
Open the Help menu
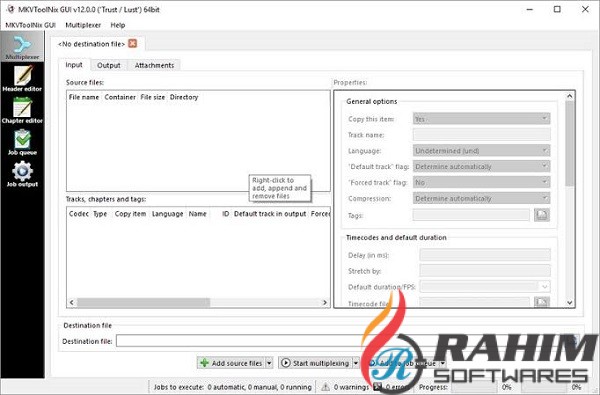click(117, 25)
